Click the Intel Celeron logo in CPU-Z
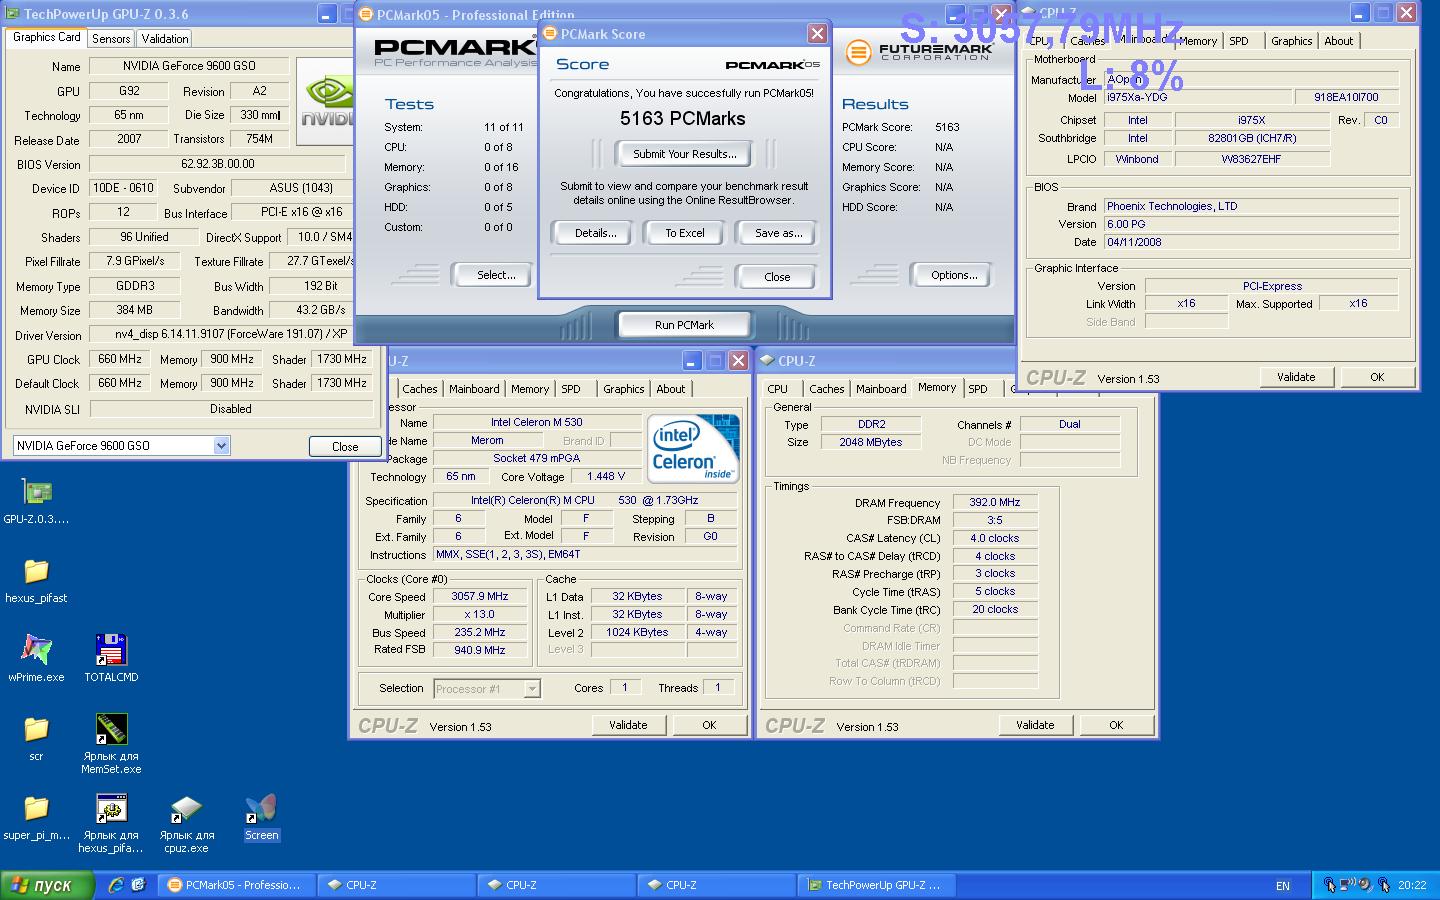 click(693, 449)
